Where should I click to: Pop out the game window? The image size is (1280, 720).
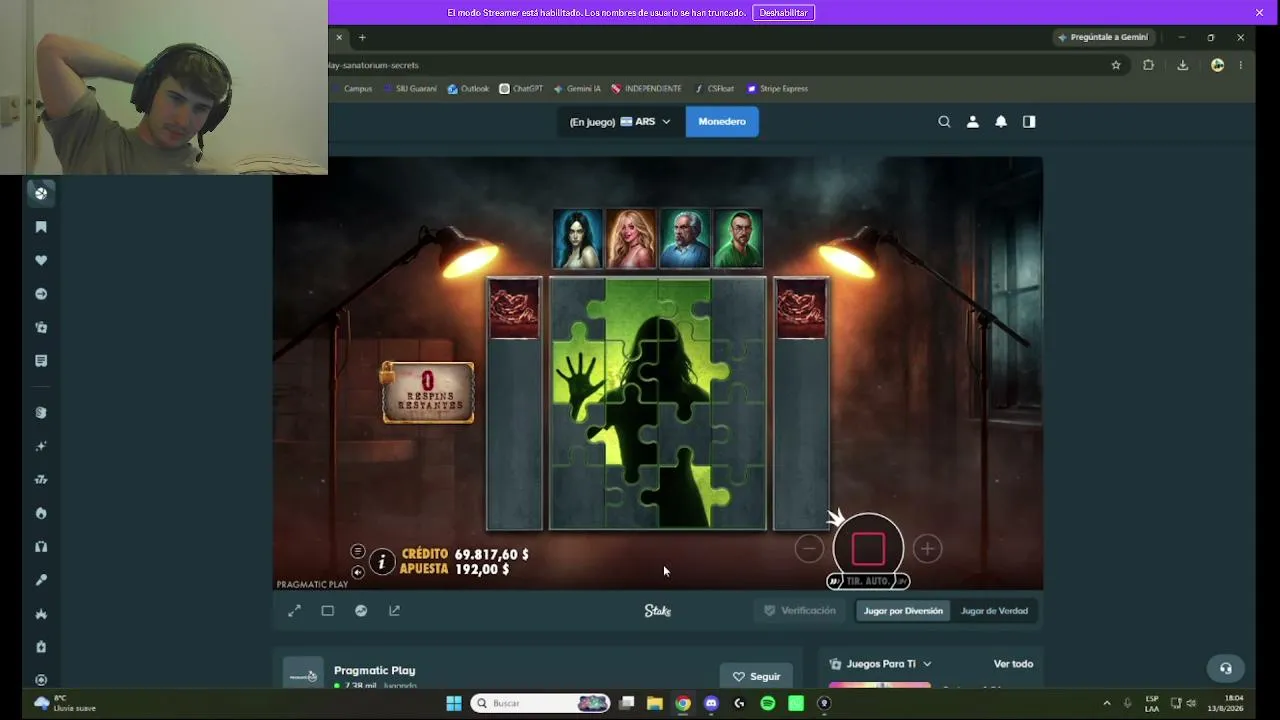tap(394, 611)
